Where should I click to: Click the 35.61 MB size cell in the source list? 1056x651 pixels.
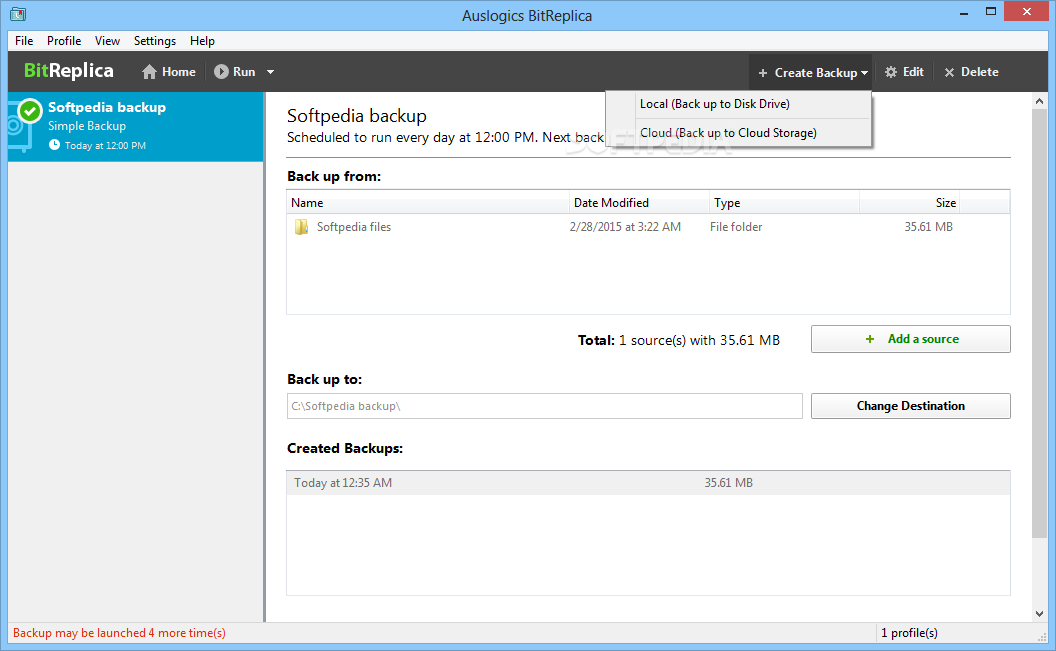coord(928,227)
